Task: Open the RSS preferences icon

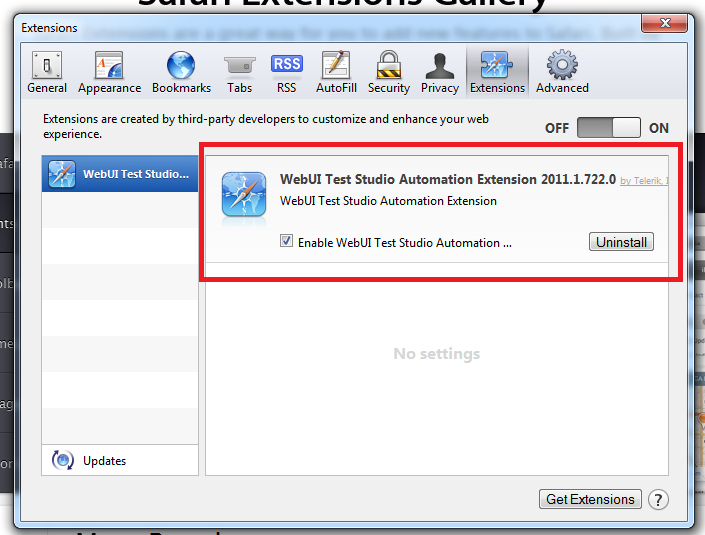Action: coord(287,64)
